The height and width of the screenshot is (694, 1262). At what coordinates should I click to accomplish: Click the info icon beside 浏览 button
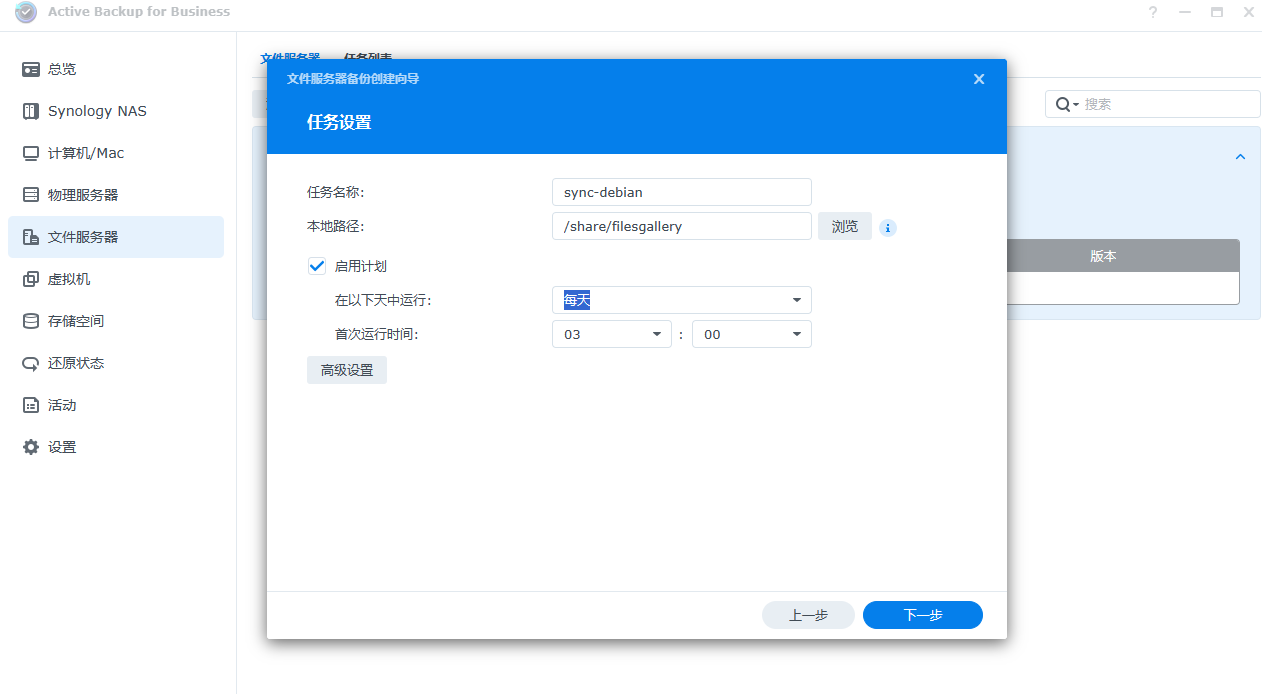tap(888, 228)
